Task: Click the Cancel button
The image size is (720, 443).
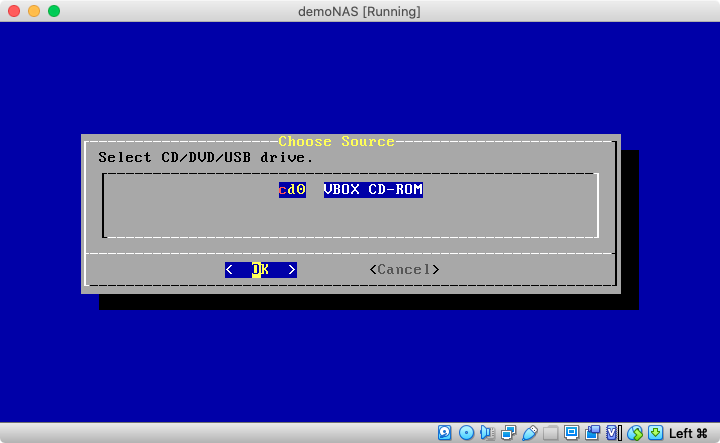Action: (x=405, y=269)
